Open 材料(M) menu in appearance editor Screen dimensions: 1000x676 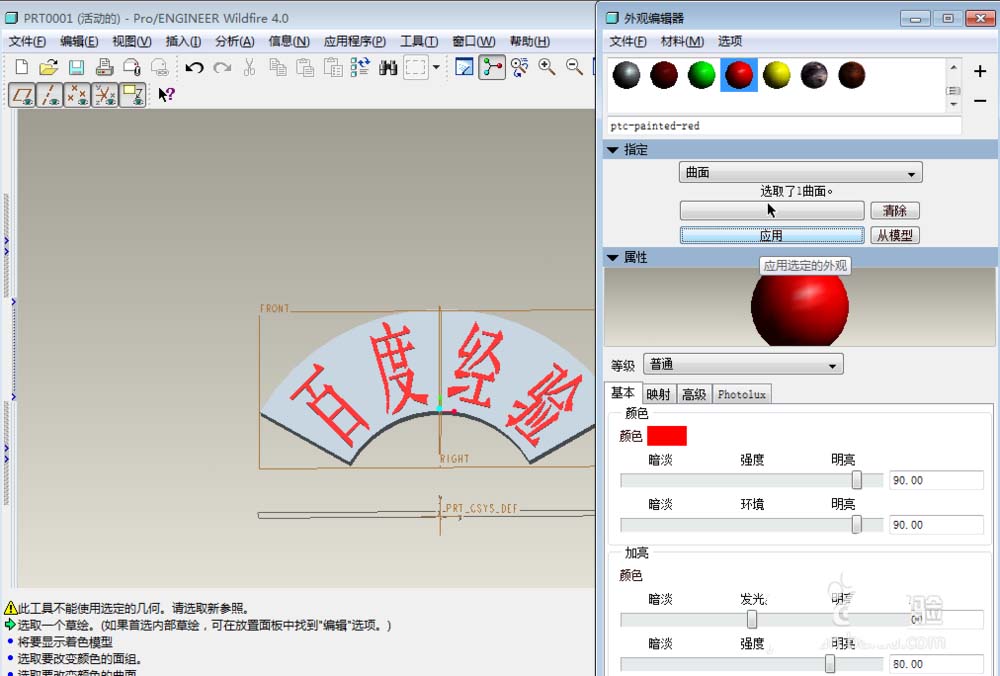(682, 41)
